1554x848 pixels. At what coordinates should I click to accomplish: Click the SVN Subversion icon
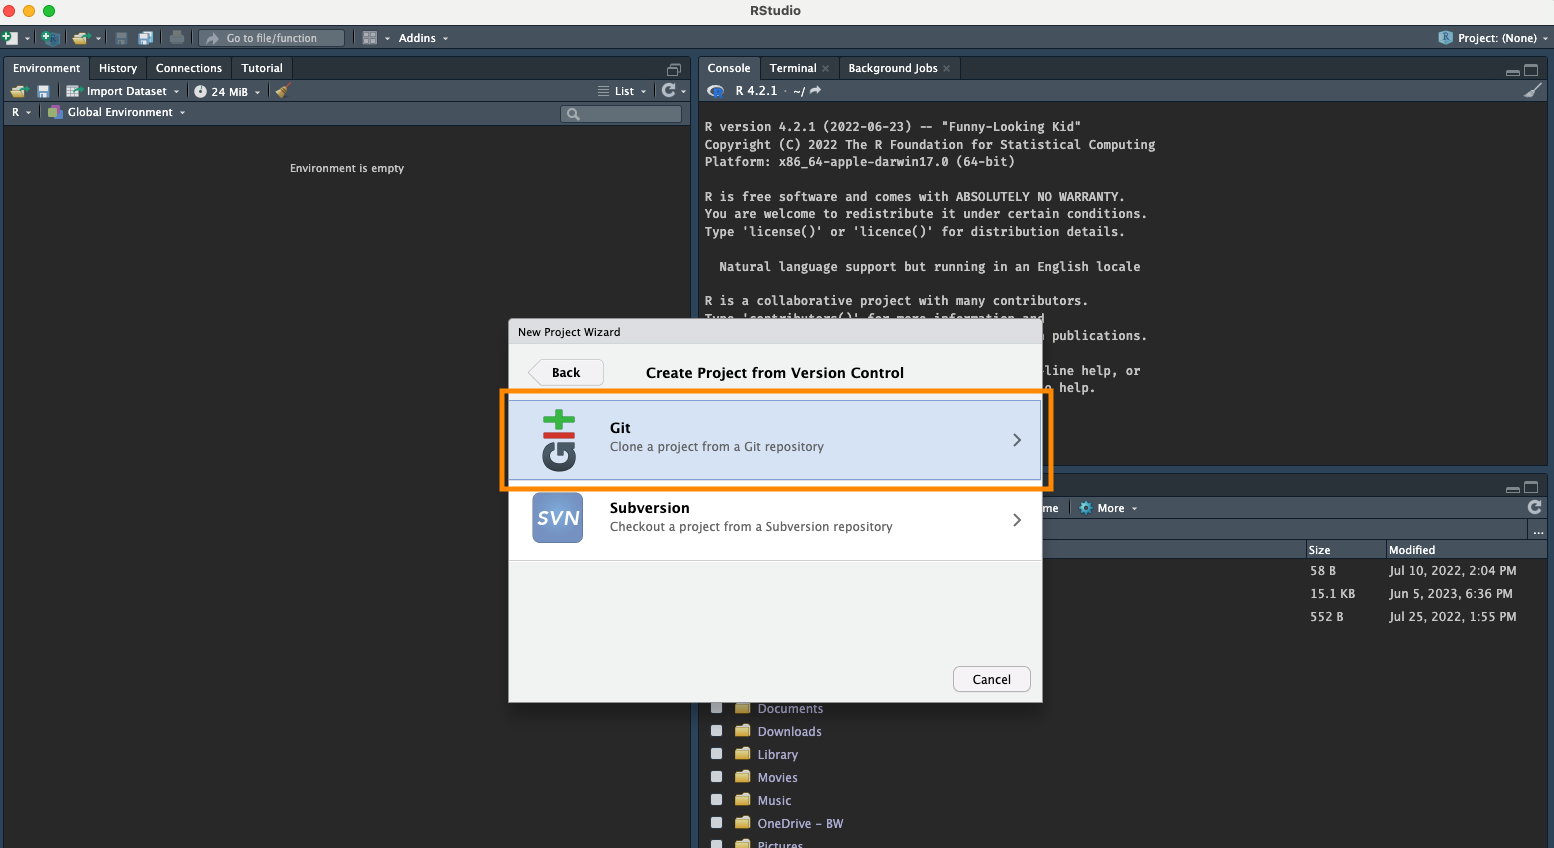557,518
